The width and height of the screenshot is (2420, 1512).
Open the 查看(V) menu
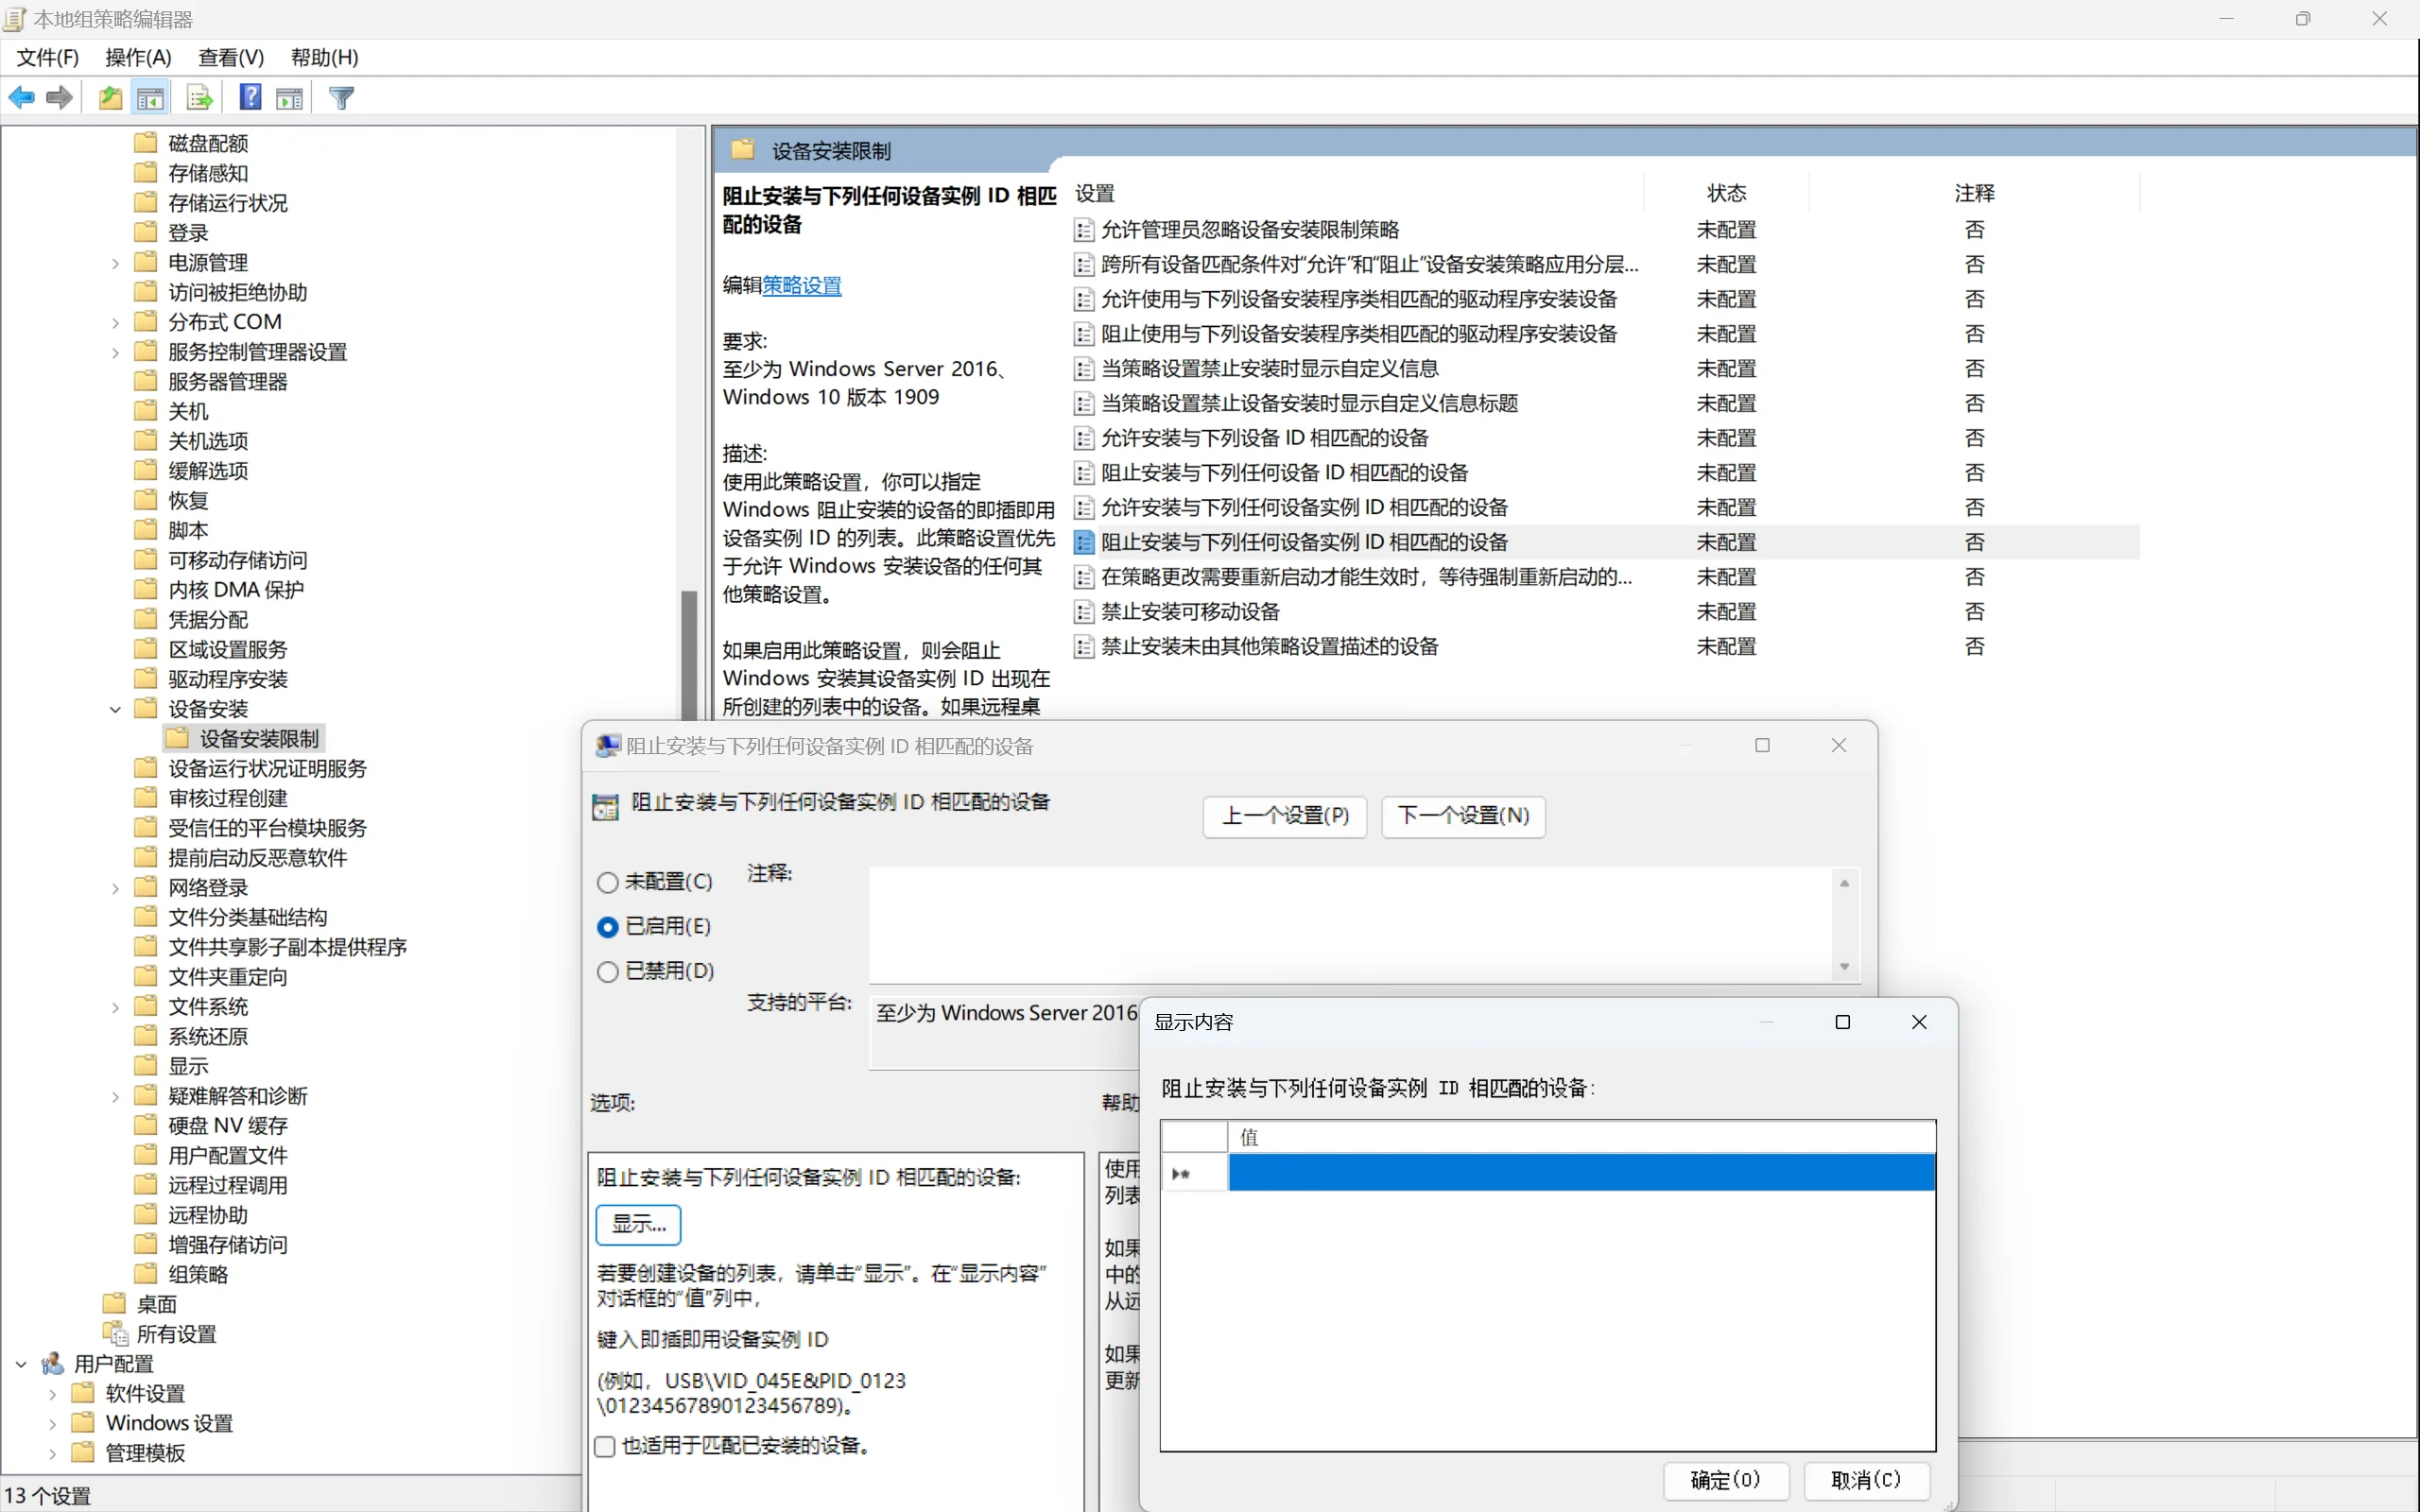(231, 57)
